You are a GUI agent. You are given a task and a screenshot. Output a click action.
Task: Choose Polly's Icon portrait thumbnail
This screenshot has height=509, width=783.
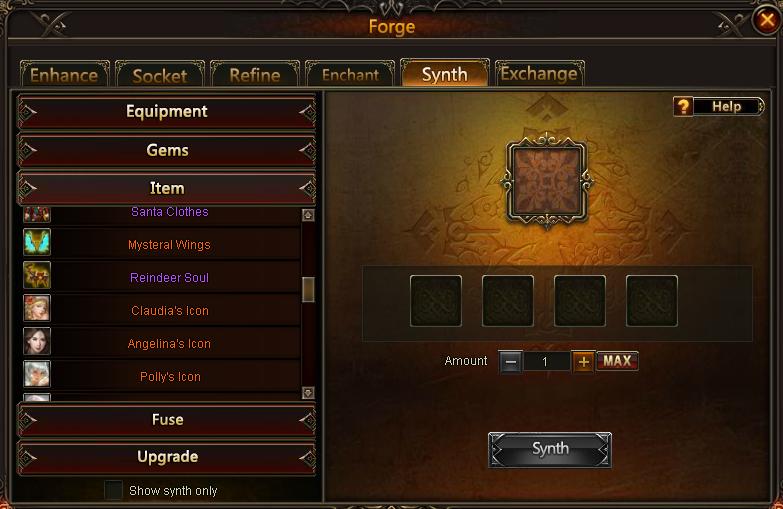tap(37, 374)
